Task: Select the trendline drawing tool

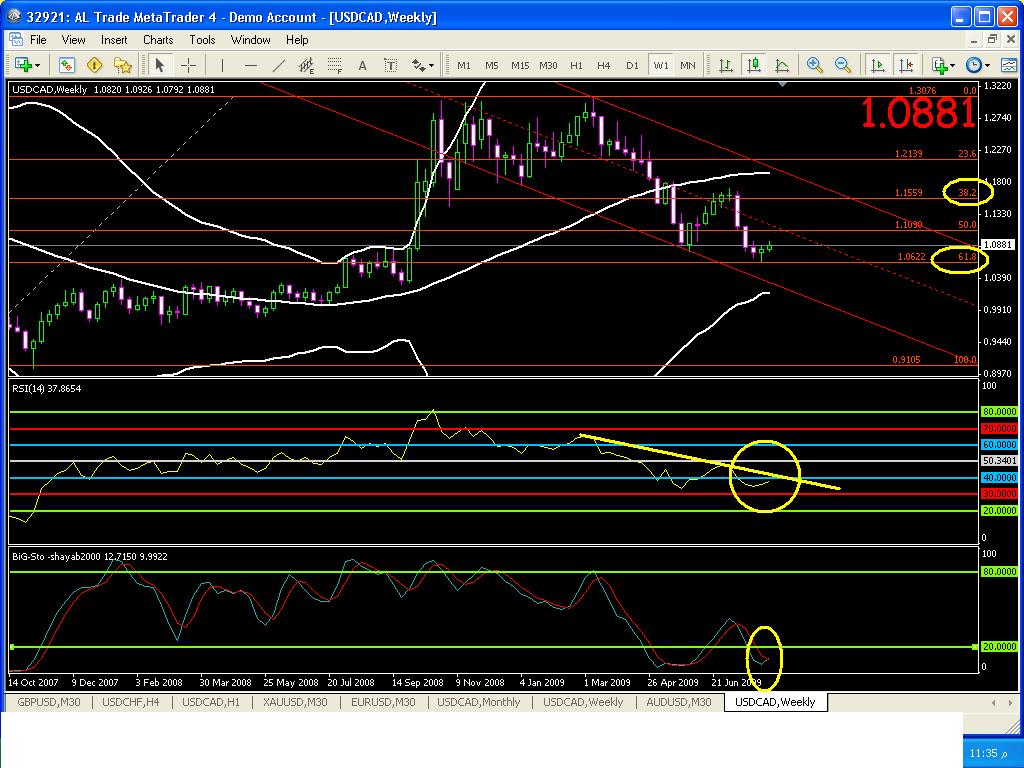Action: point(279,65)
